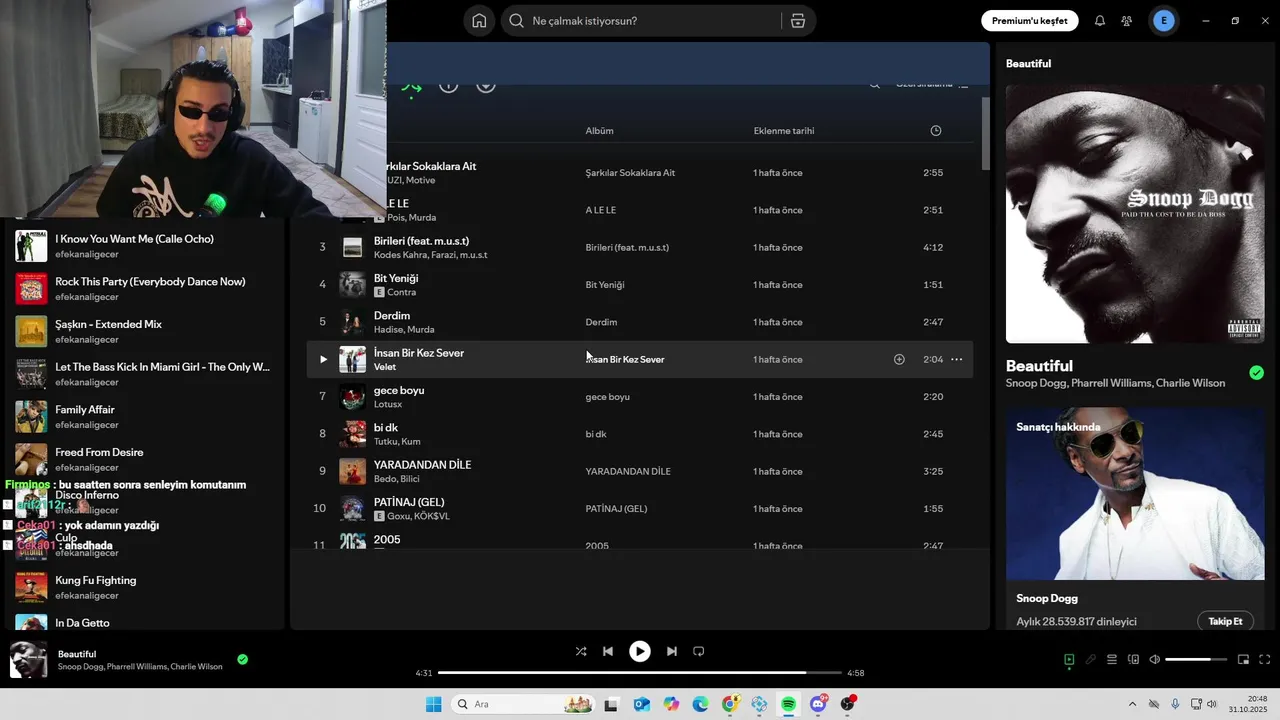Open more options for İnsan Bir Kez Sever
1280x720 pixels.
957,359
